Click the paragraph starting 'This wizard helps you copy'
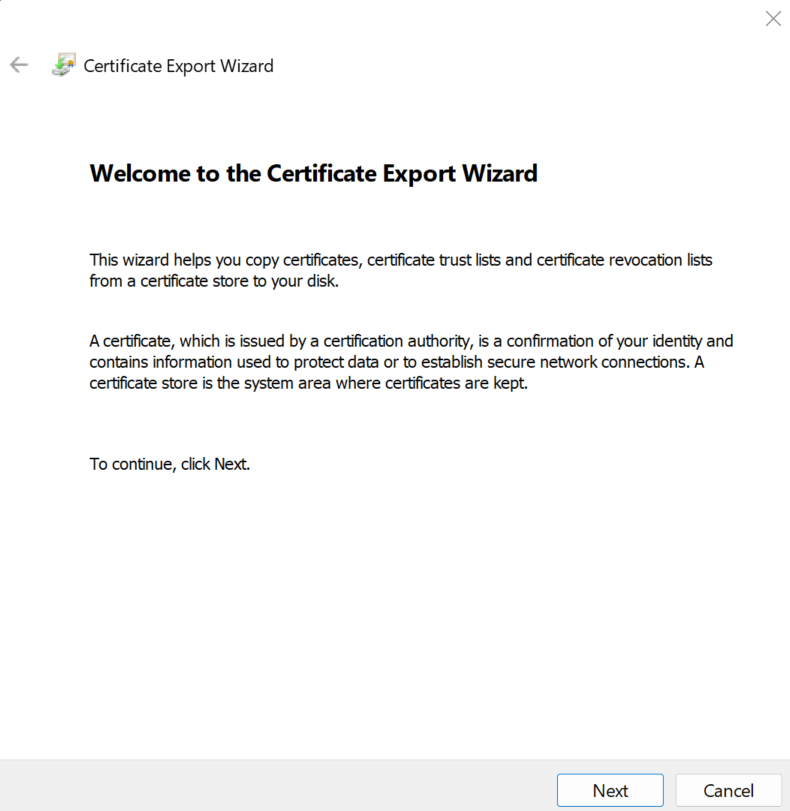Screen dimensions: 790x811 (x=401, y=270)
